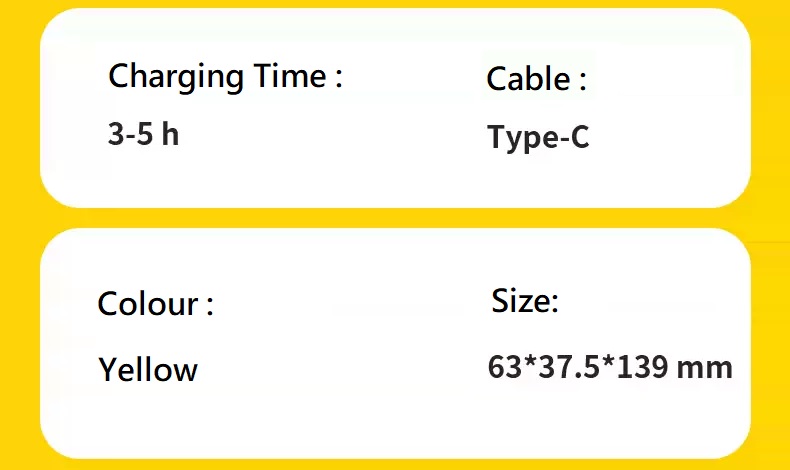
Task: Click the colon after the Cable label
Action: (582, 82)
